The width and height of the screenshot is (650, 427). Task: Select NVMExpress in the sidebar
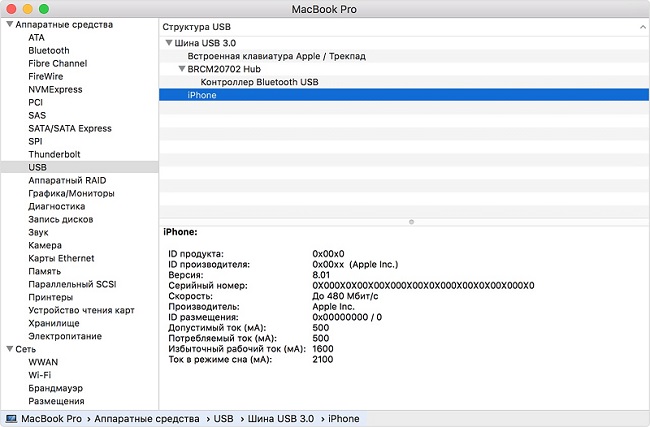pyautogui.click(x=56, y=89)
